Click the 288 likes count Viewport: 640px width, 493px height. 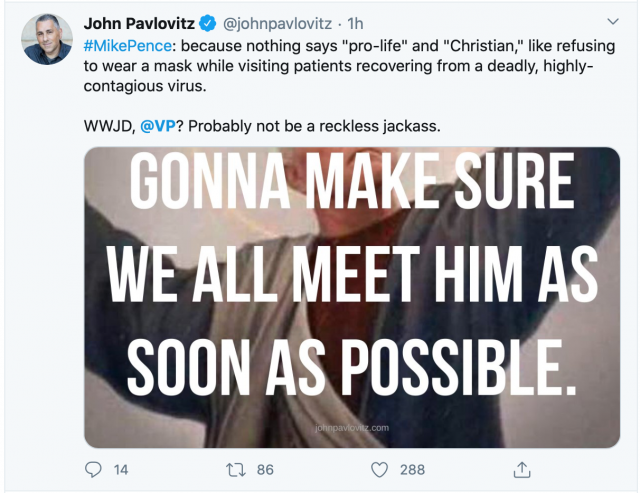[x=412, y=469]
